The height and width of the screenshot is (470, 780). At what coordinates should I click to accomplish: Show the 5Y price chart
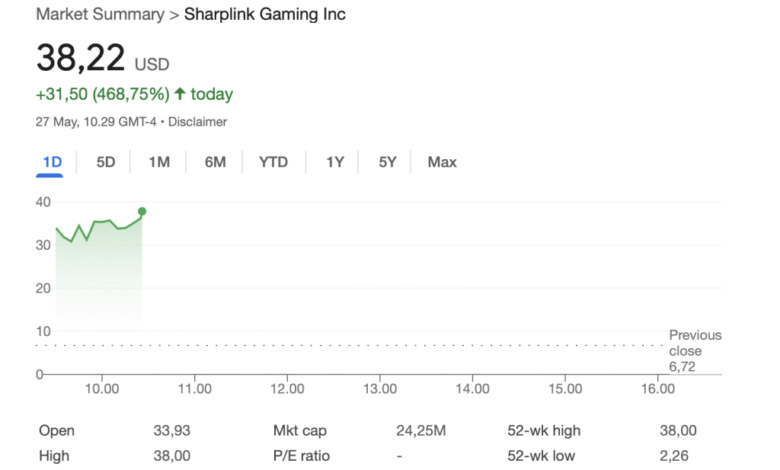pos(388,162)
